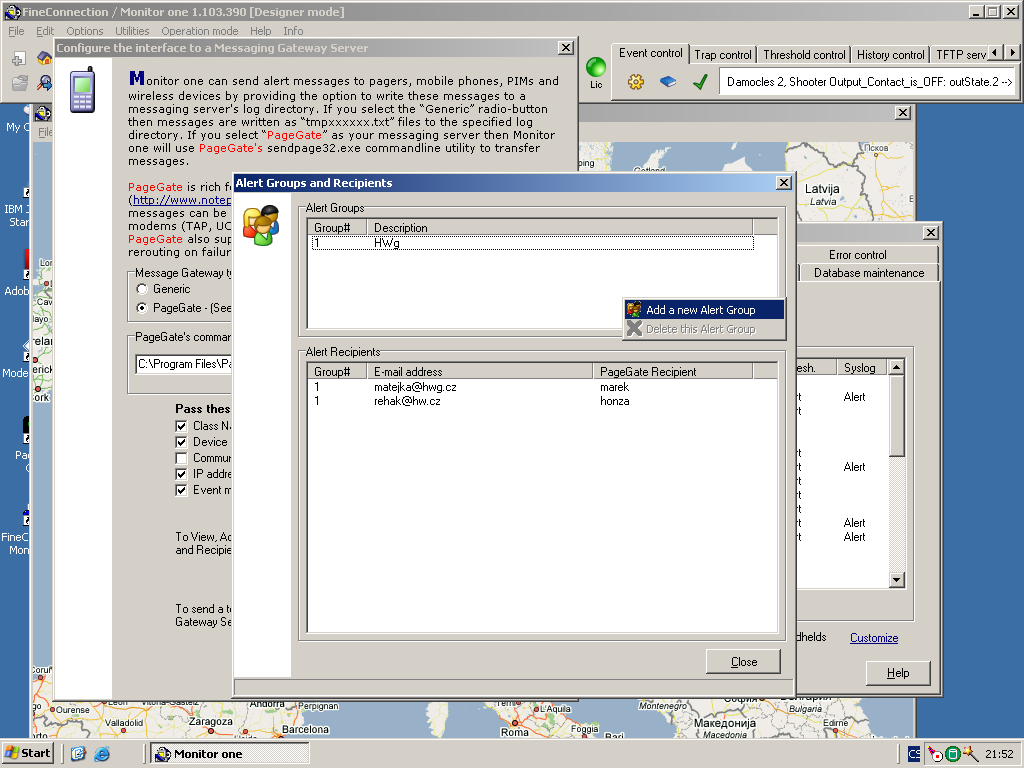Open the Operation mode menu
Image resolution: width=1024 pixels, height=768 pixels.
pyautogui.click(x=200, y=31)
